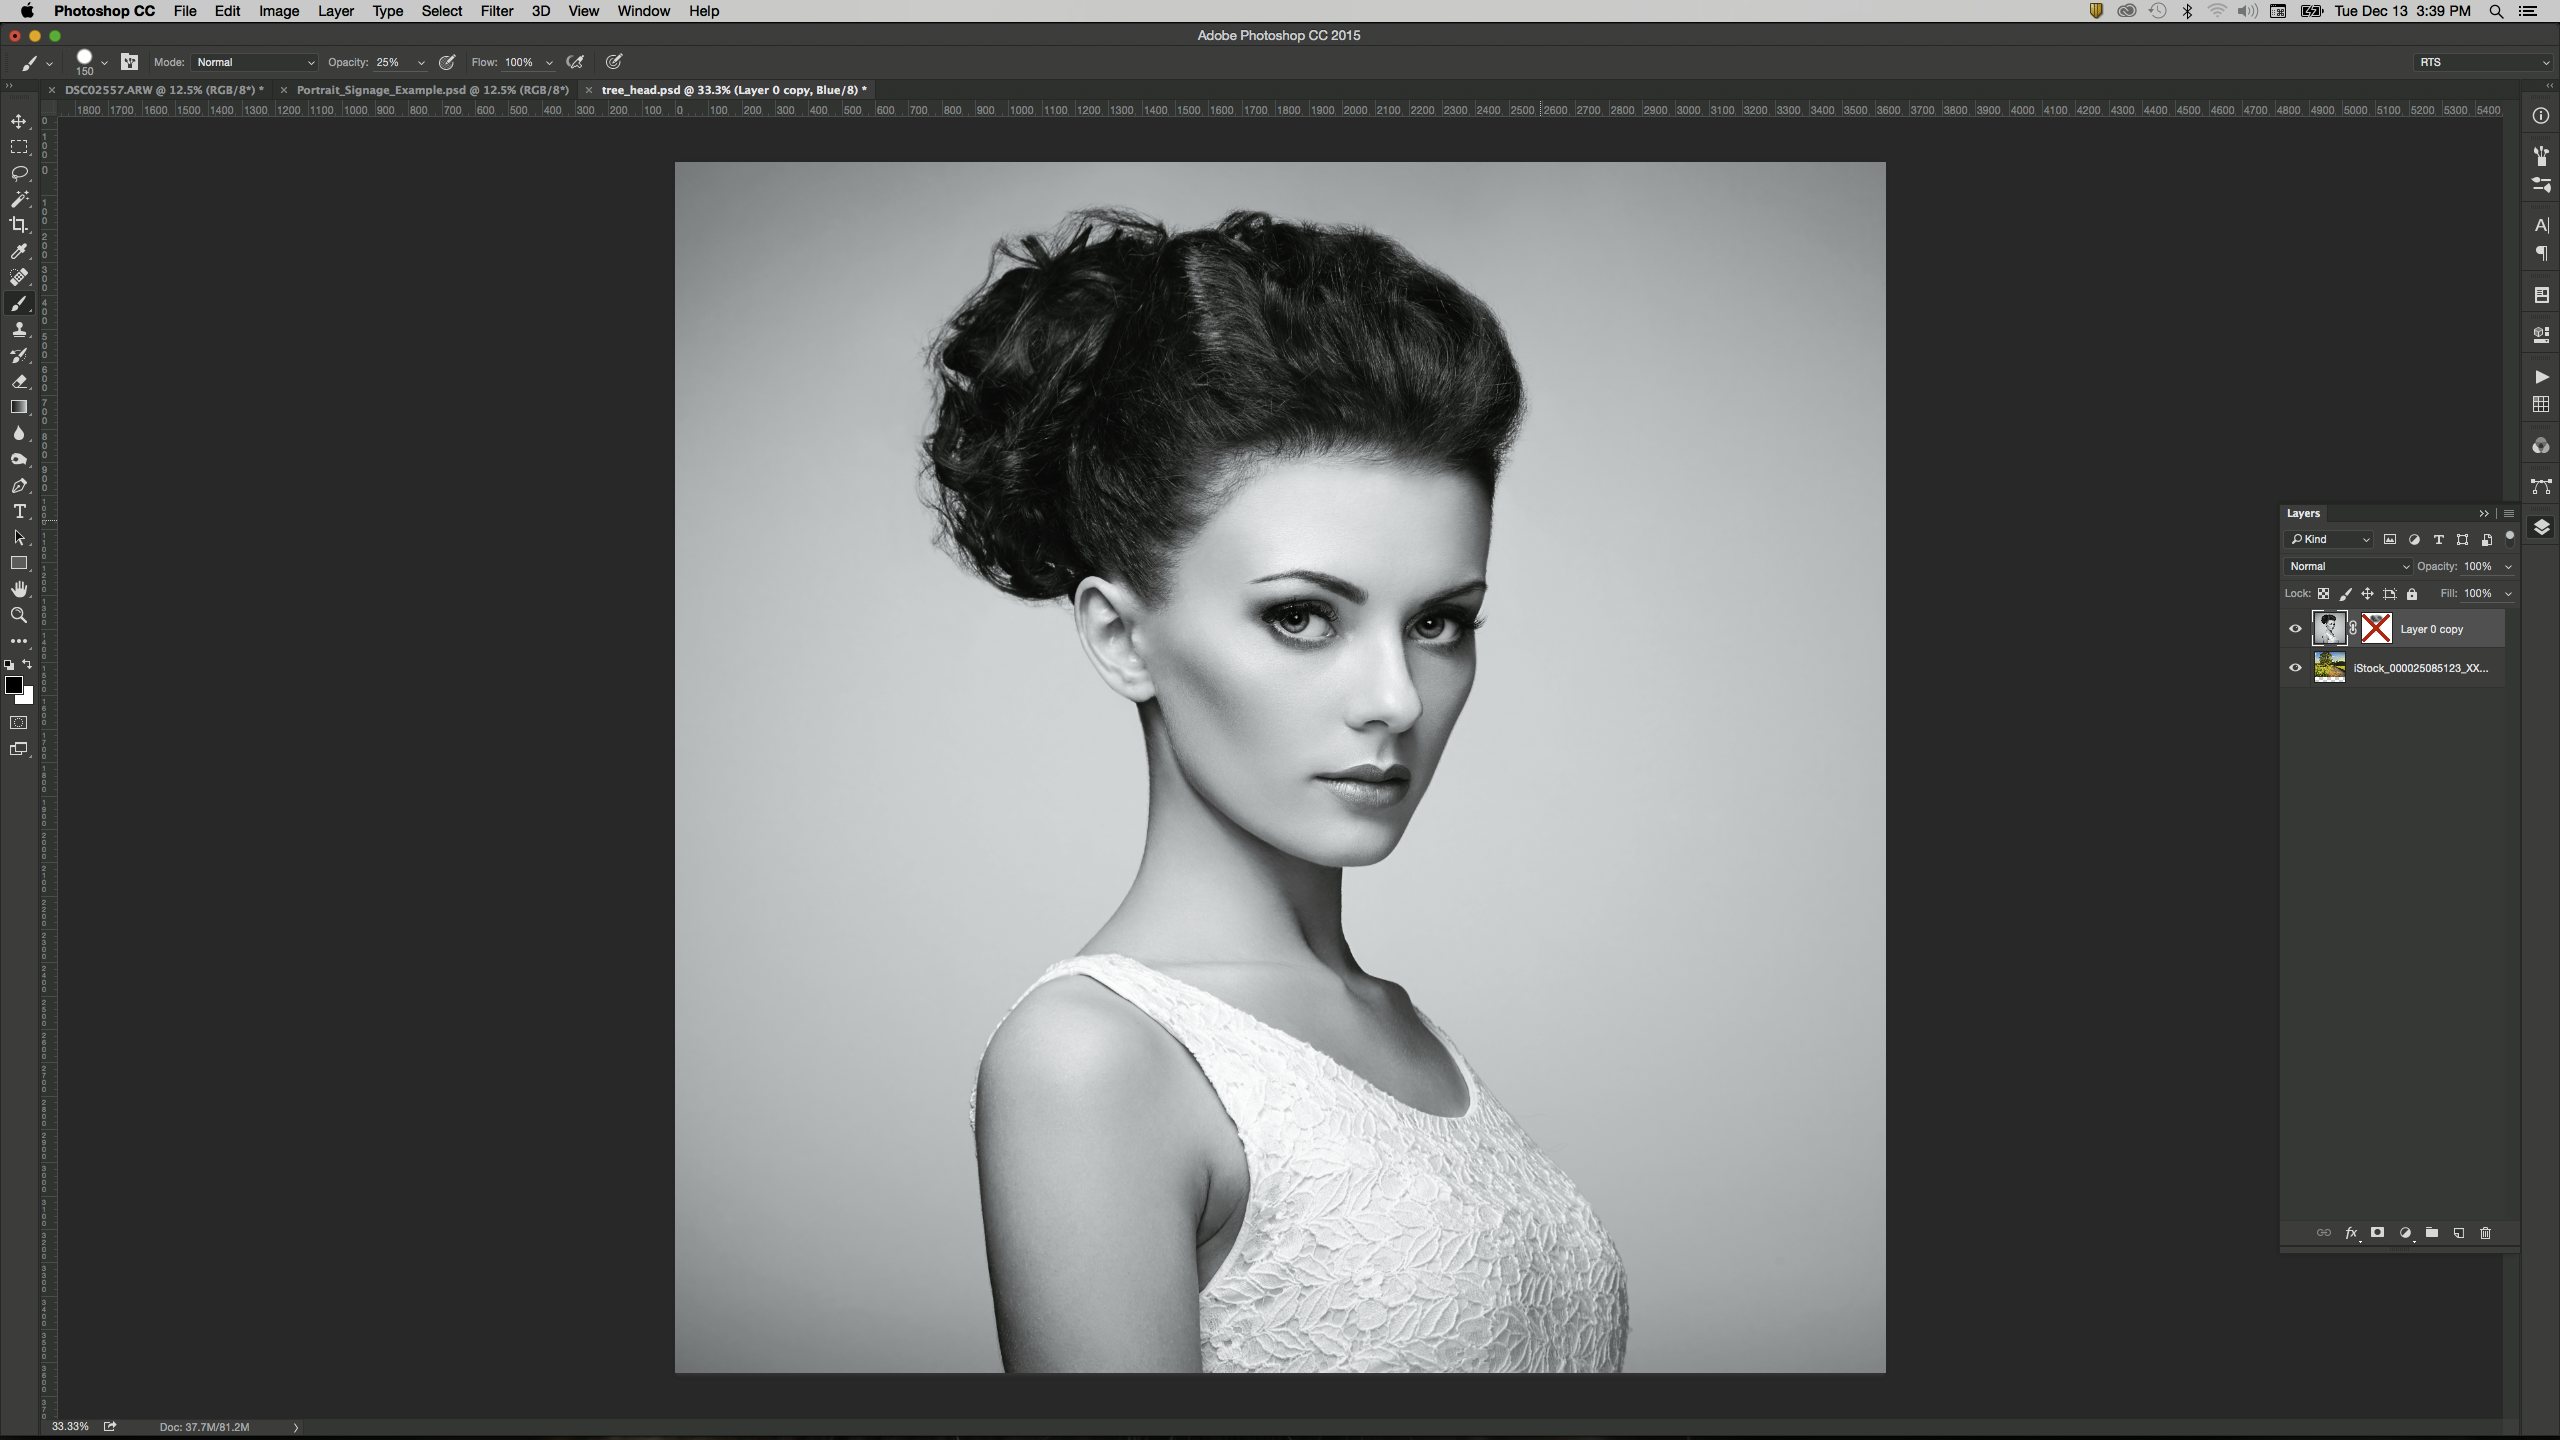Click the foreground color swatch
2560x1440 pixels.
14,685
